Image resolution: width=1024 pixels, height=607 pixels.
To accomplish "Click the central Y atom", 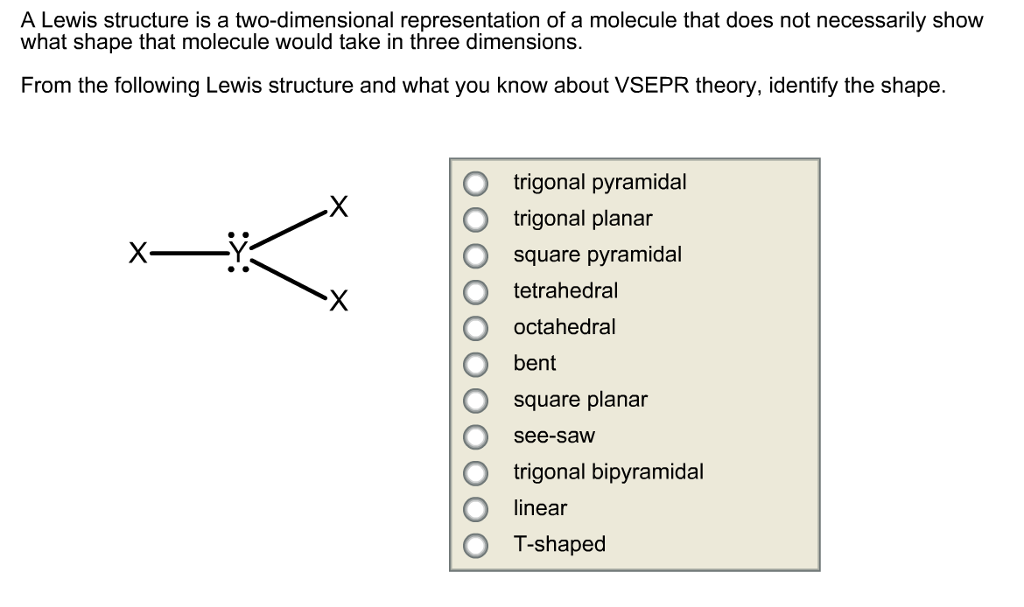I will coord(237,252).
